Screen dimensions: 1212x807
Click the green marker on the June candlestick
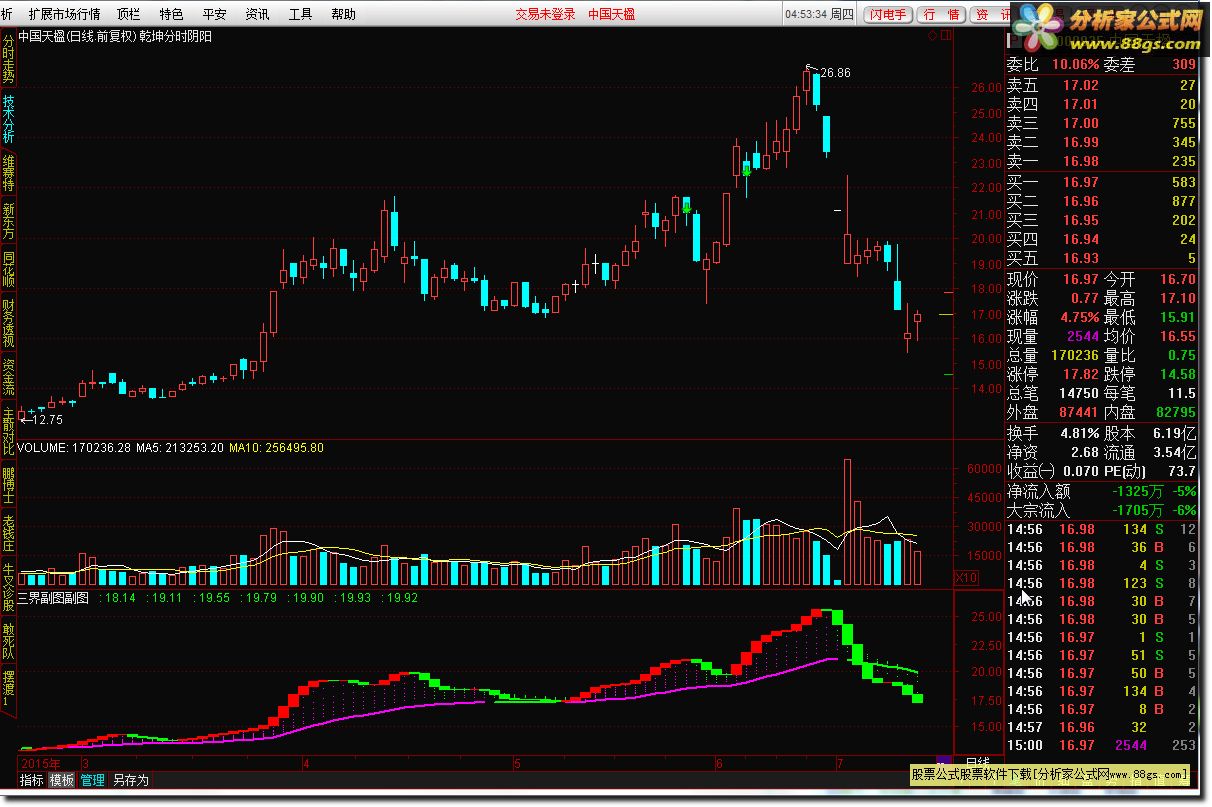click(x=747, y=171)
